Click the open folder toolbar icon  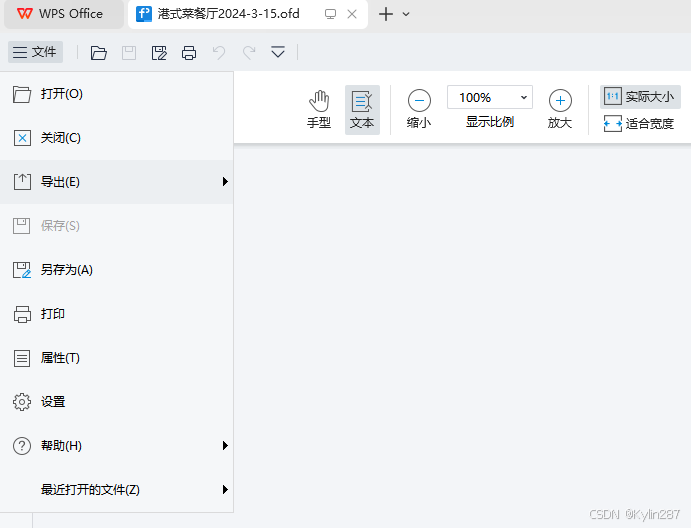tap(99, 52)
